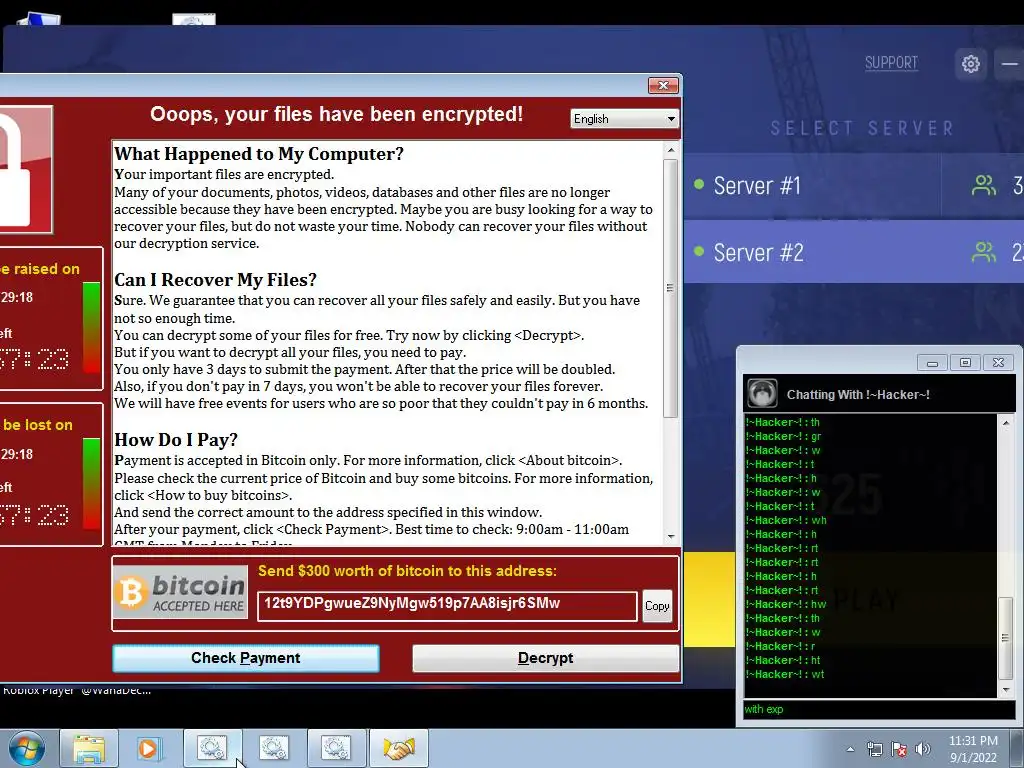This screenshot has width=1024, height=768.
Task: Click the chat log scroll down arrow
Action: pyautogui.click(x=1006, y=690)
